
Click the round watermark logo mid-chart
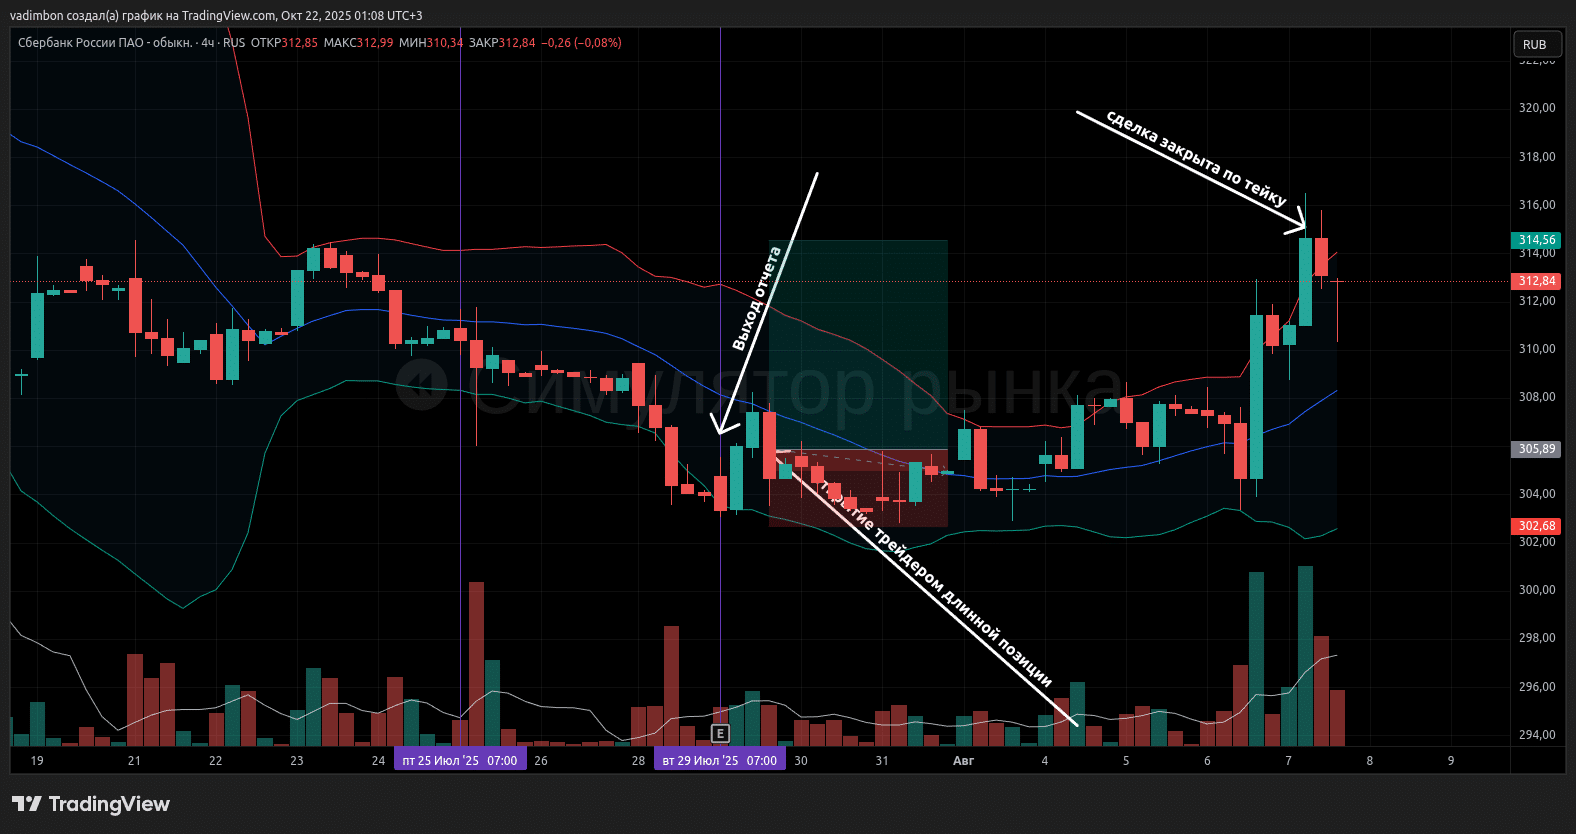click(x=421, y=385)
